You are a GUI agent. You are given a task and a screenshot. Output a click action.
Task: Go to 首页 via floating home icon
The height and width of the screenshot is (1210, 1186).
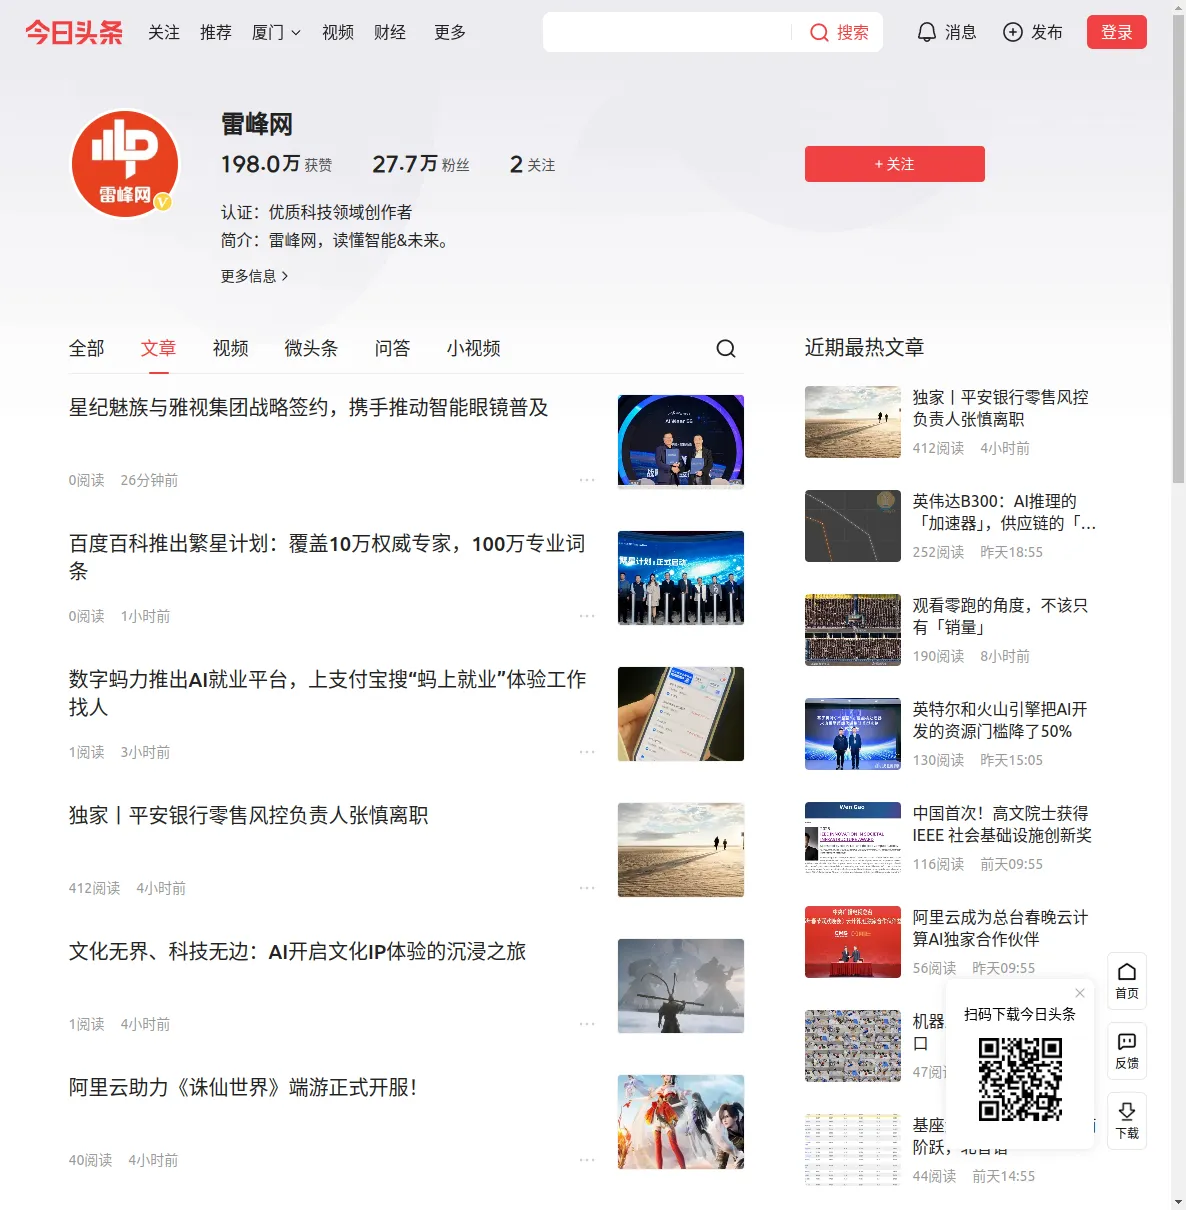click(1127, 981)
